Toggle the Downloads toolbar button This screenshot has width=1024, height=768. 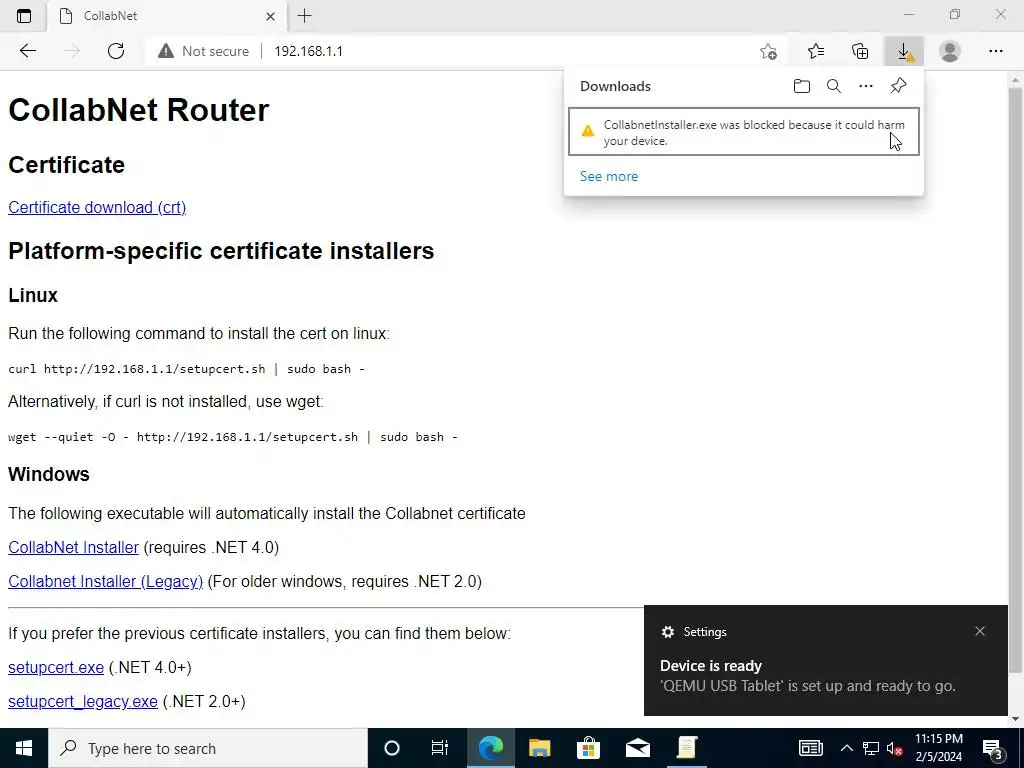coord(904,51)
